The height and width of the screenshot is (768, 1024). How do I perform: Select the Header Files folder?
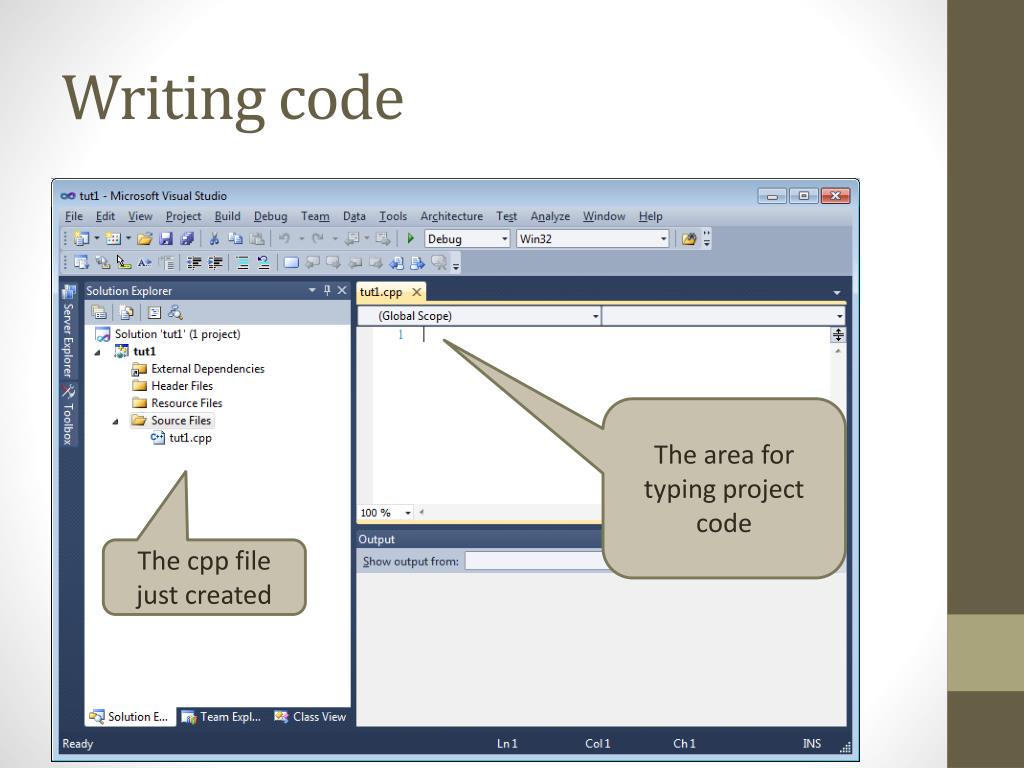click(x=173, y=386)
